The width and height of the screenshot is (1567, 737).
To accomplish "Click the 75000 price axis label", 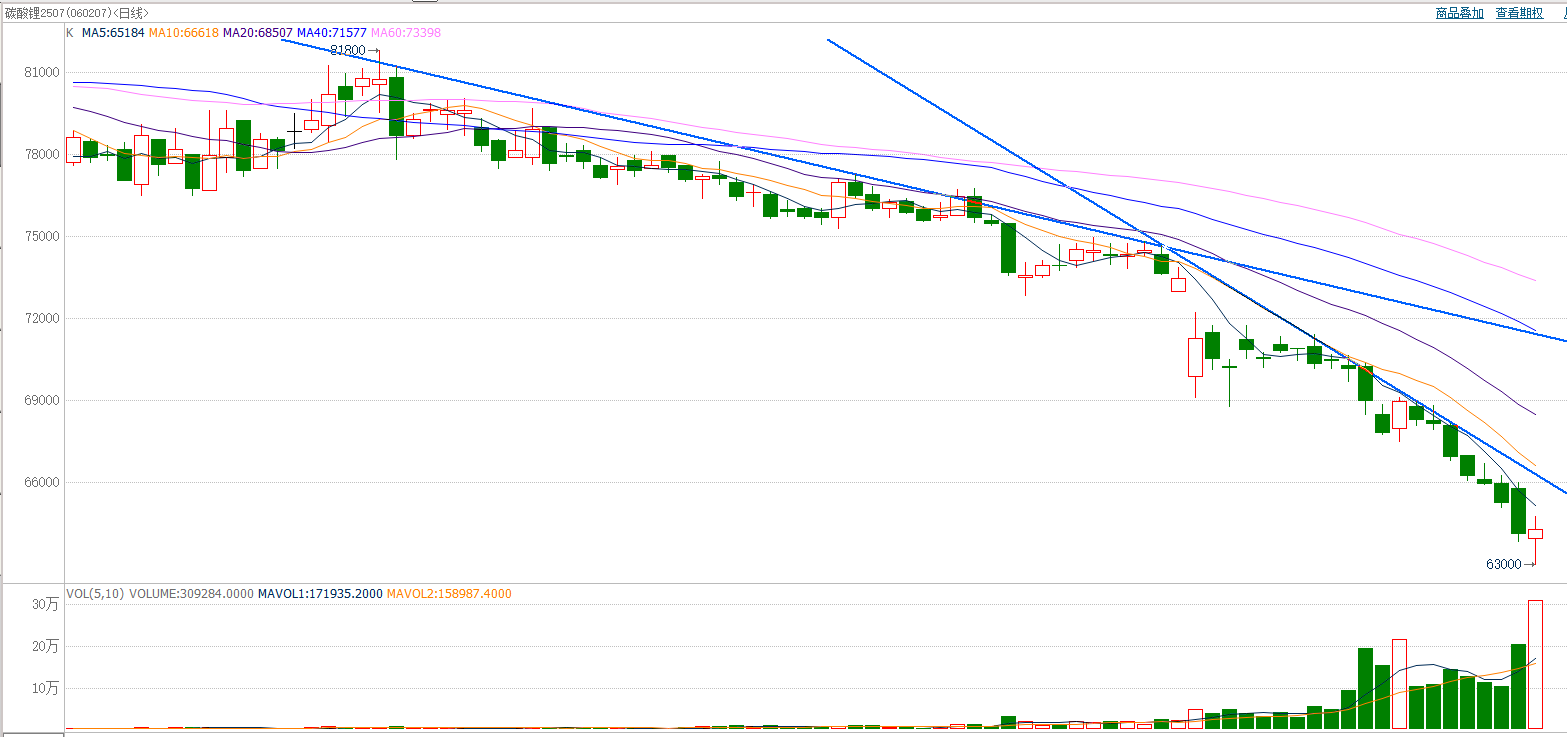I will click(43, 237).
